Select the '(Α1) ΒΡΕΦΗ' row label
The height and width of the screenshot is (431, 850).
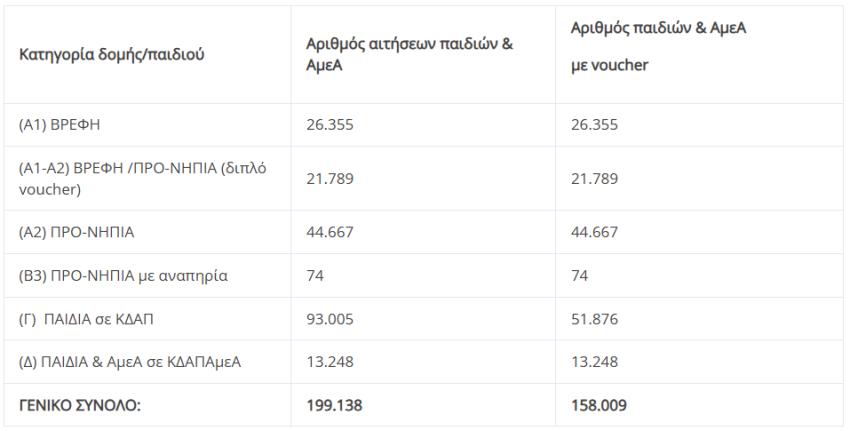point(60,125)
